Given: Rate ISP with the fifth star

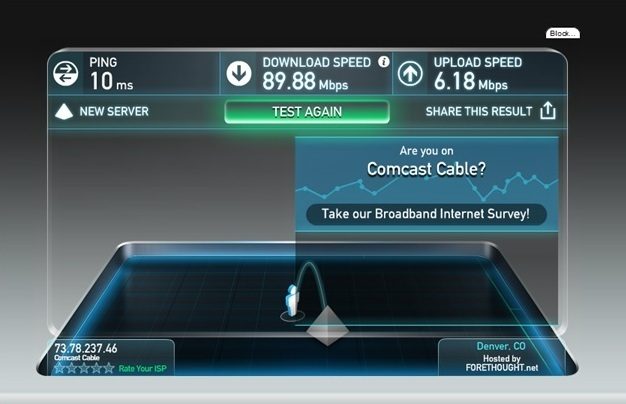Looking at the screenshot, I should pos(109,368).
